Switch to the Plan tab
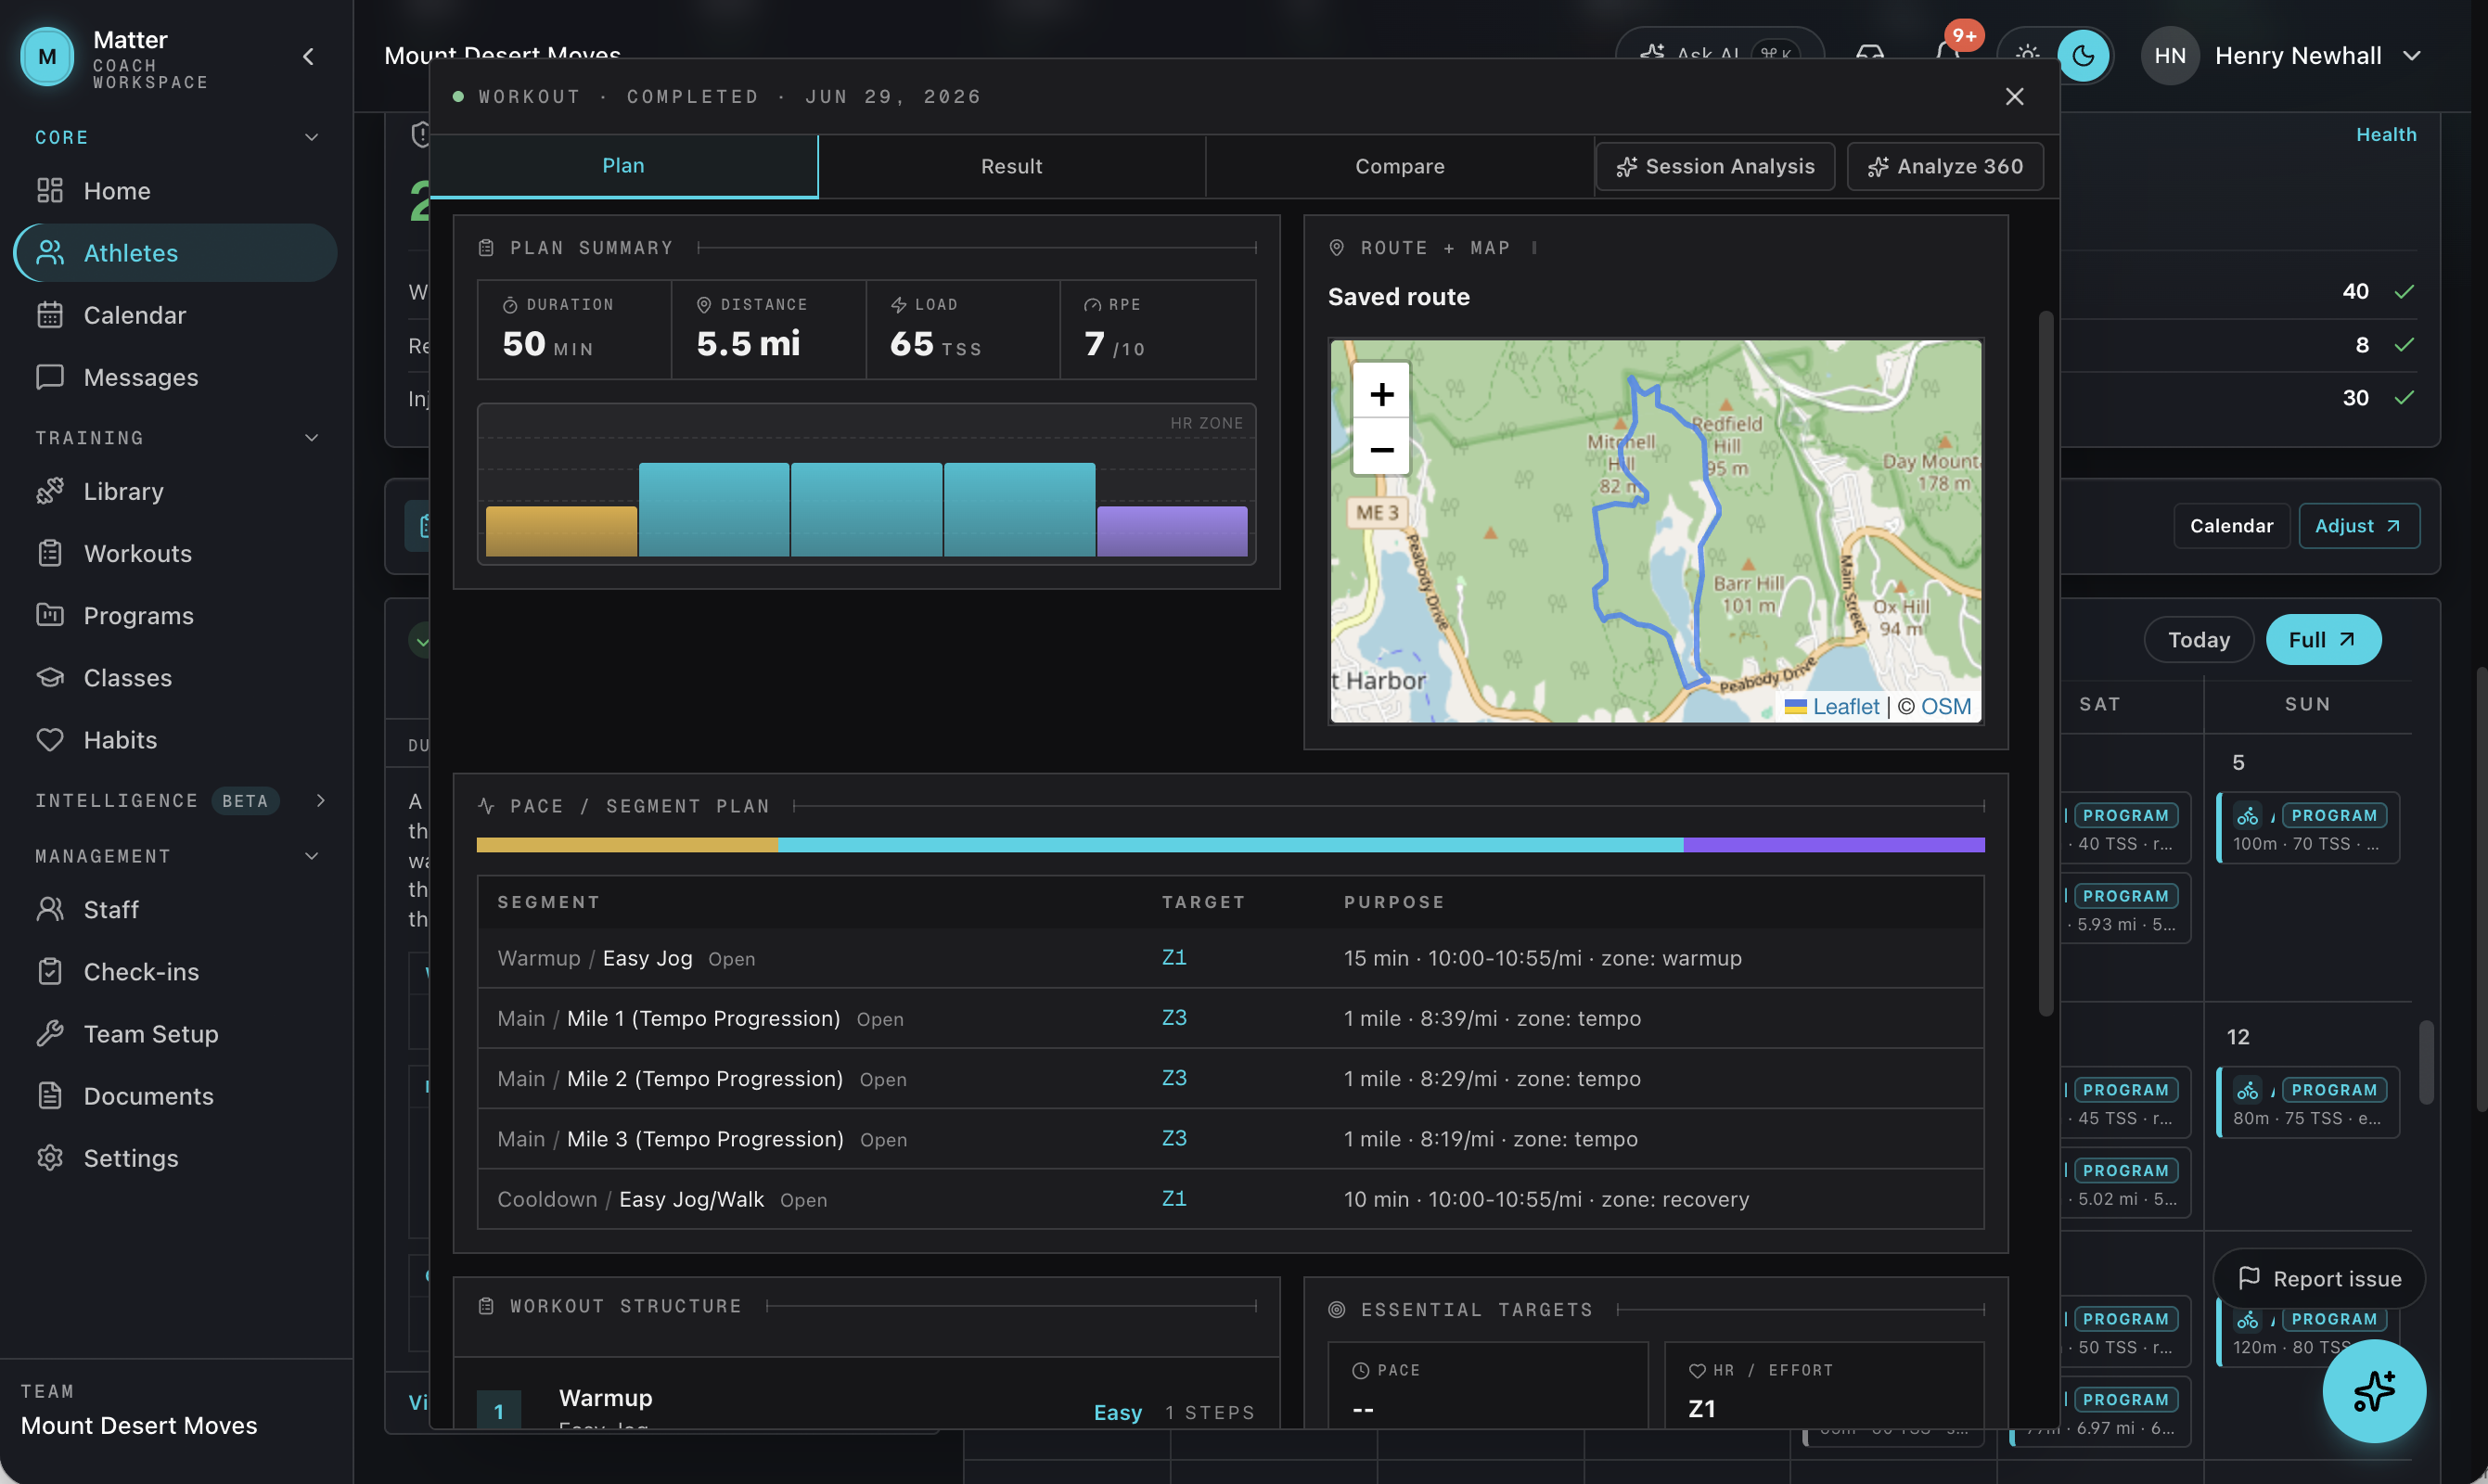Viewport: 2488px width, 1484px height. (x=623, y=166)
